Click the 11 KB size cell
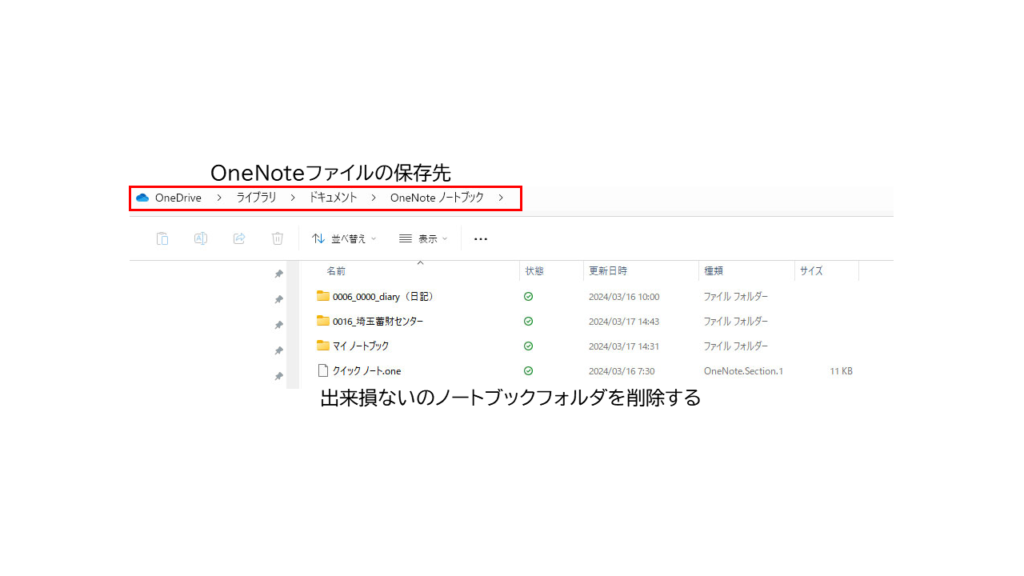 841,371
